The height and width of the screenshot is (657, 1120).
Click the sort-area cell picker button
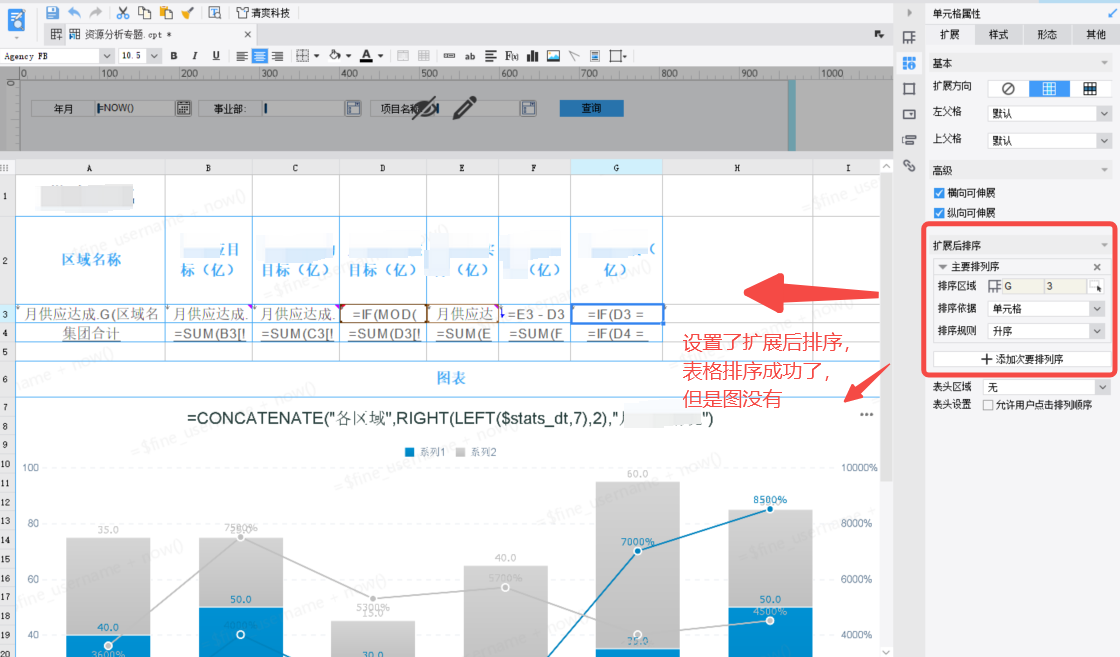click(1095, 286)
